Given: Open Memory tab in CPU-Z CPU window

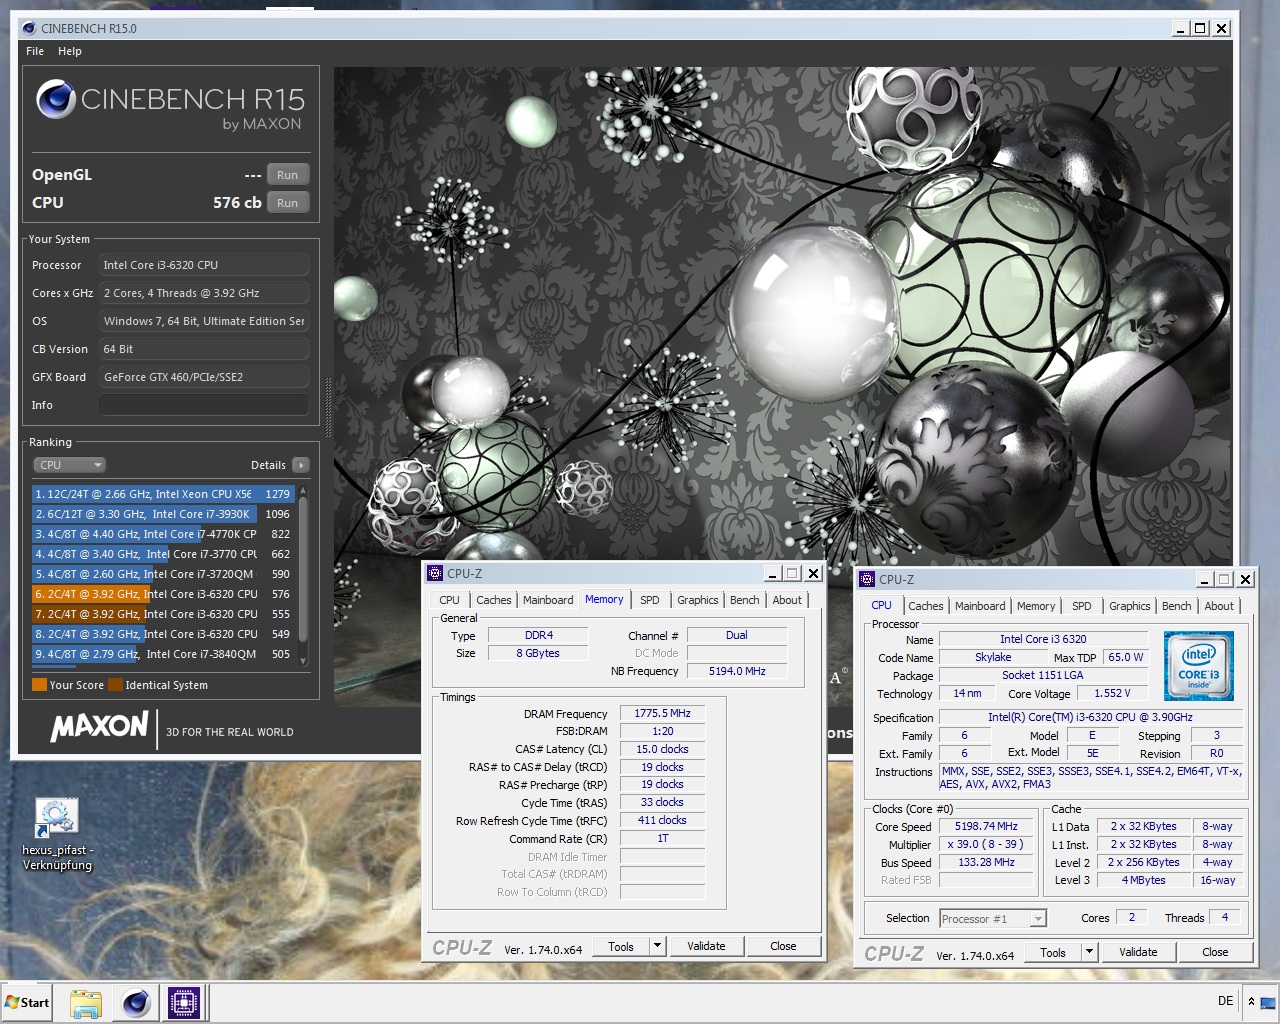Looking at the screenshot, I should coord(1036,606).
